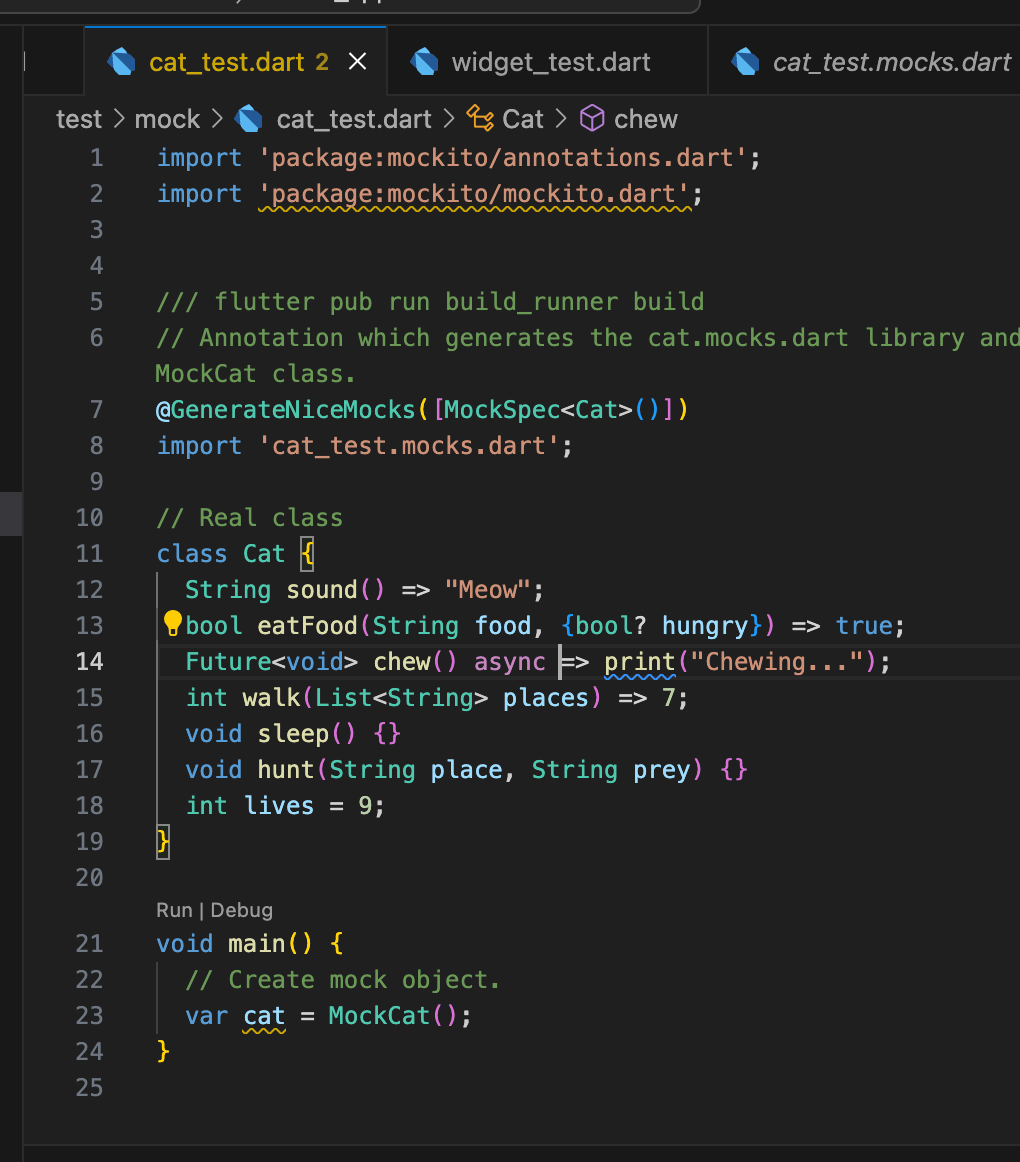Click the @GenerateNiceMocks annotation

[x=285, y=410]
